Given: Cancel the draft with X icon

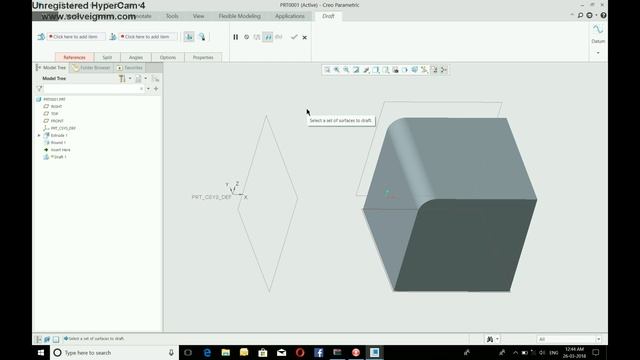Looking at the screenshot, I should point(304,38).
